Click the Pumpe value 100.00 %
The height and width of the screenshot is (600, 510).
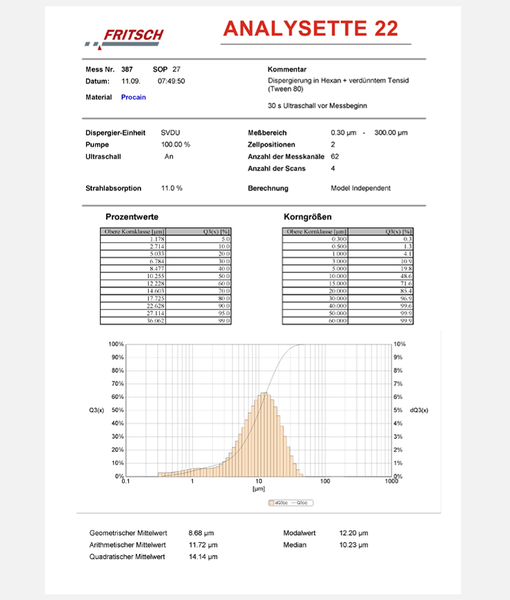[x=176, y=145]
